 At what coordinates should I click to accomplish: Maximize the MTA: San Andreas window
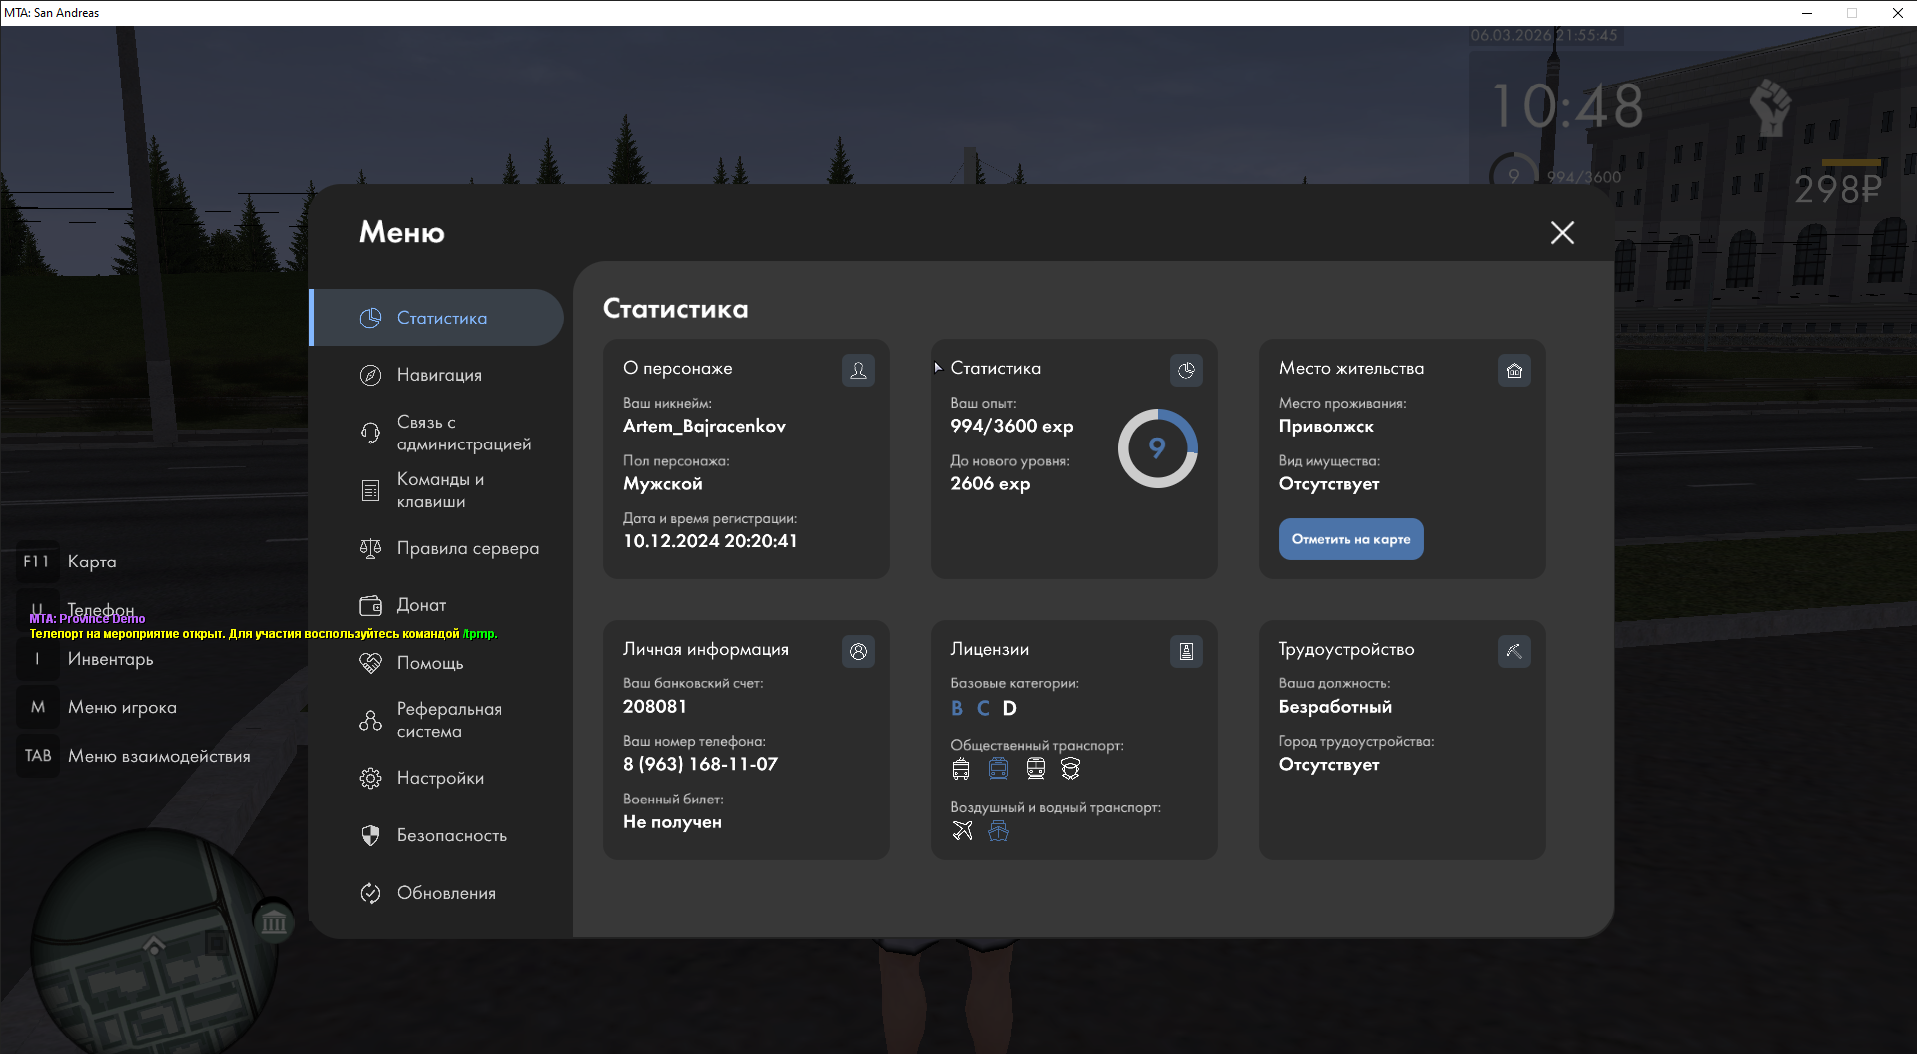1852,13
